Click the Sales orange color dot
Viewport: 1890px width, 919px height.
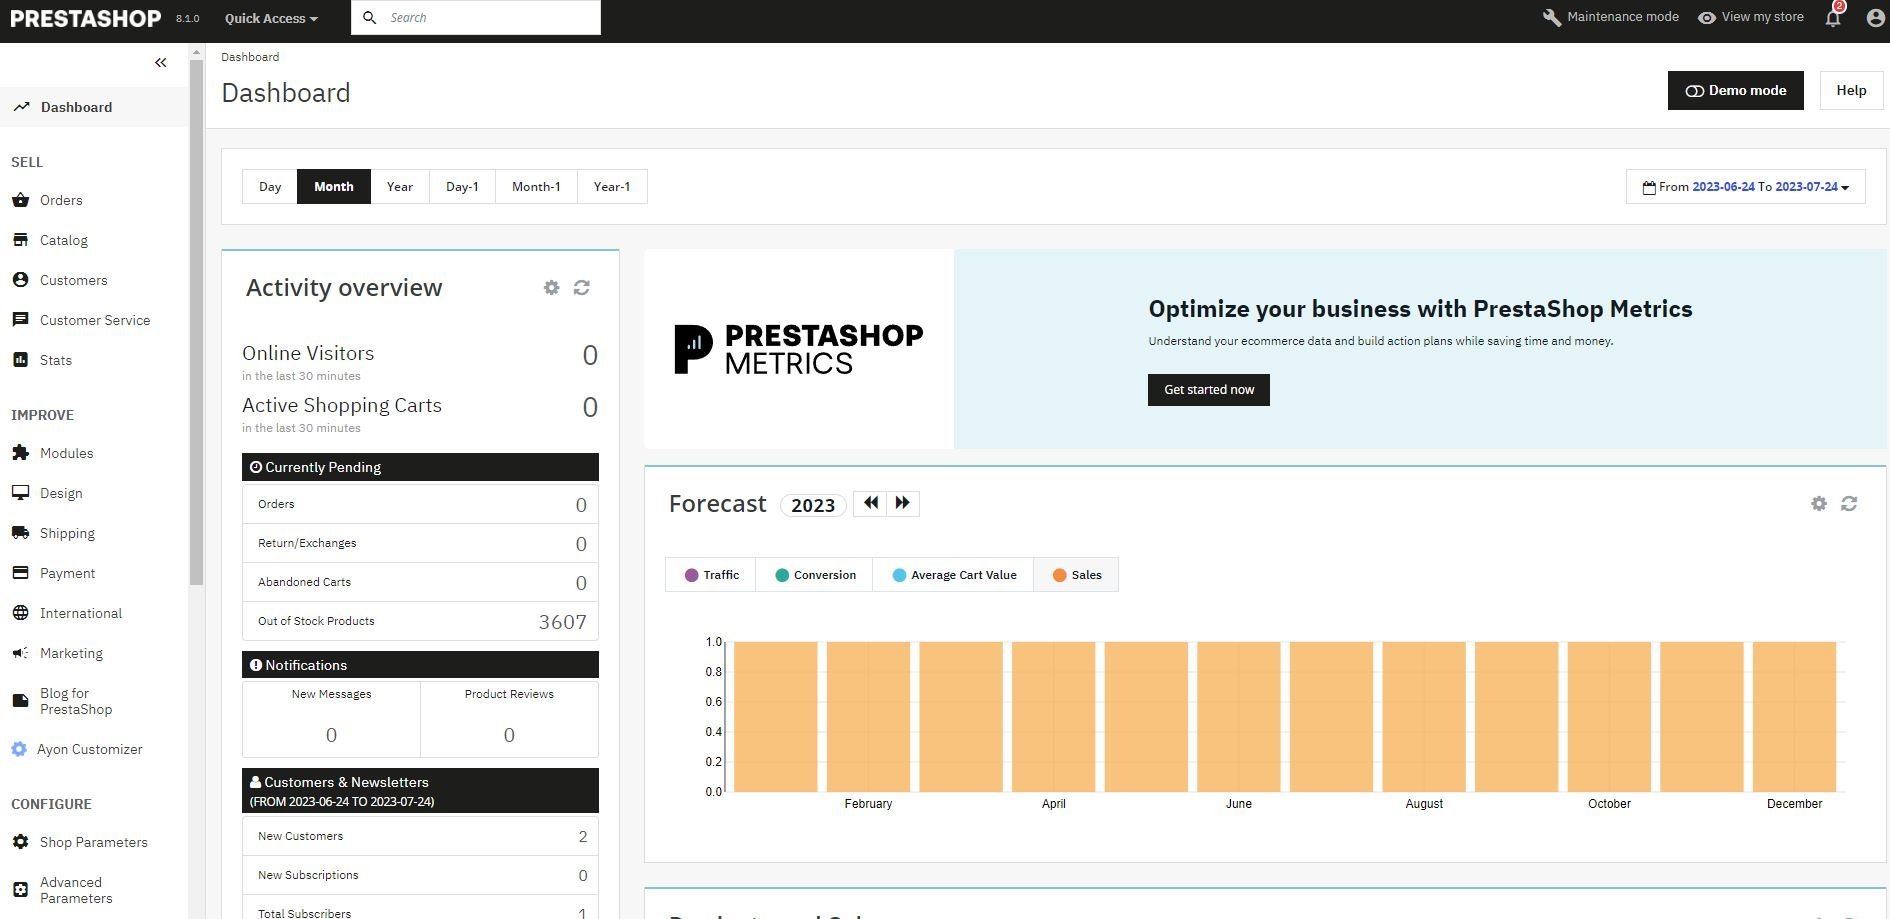tap(1059, 575)
